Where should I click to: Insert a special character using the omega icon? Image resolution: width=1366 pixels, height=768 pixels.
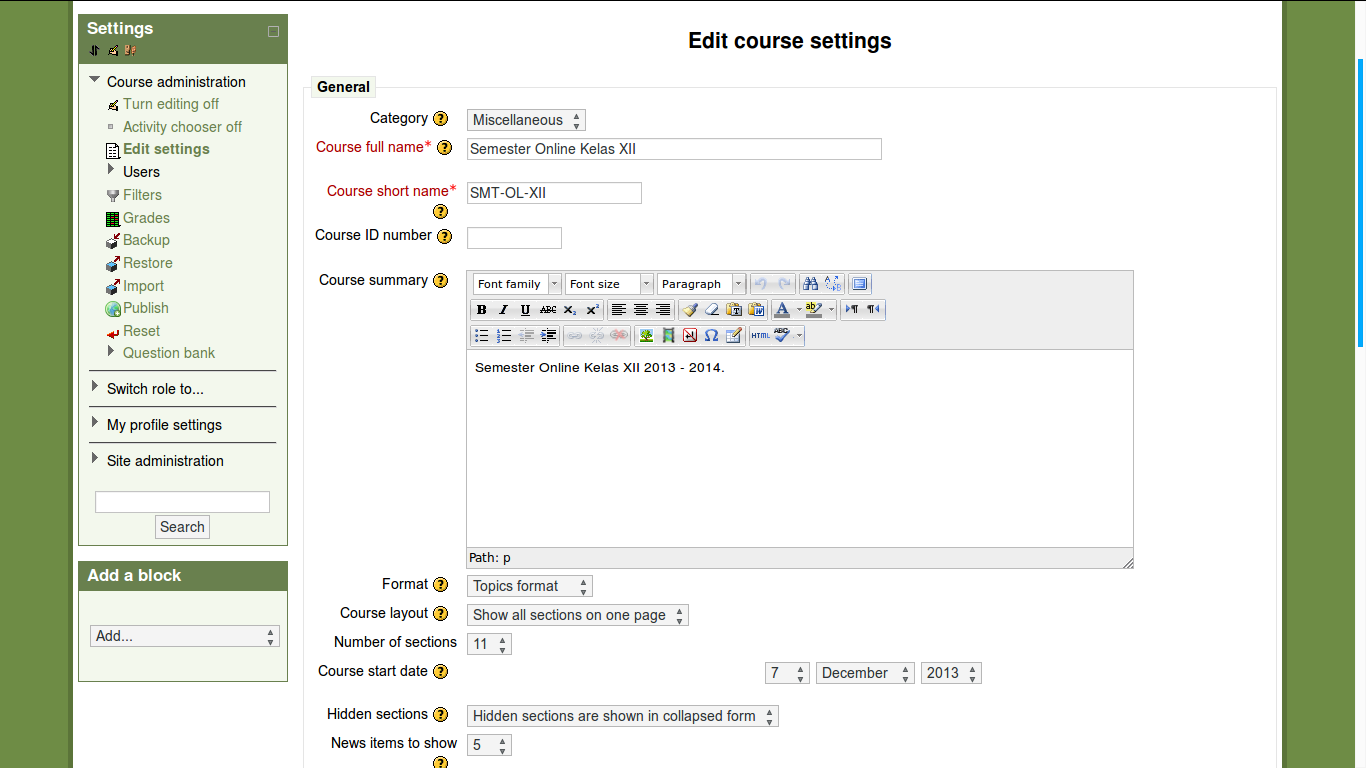click(x=710, y=335)
